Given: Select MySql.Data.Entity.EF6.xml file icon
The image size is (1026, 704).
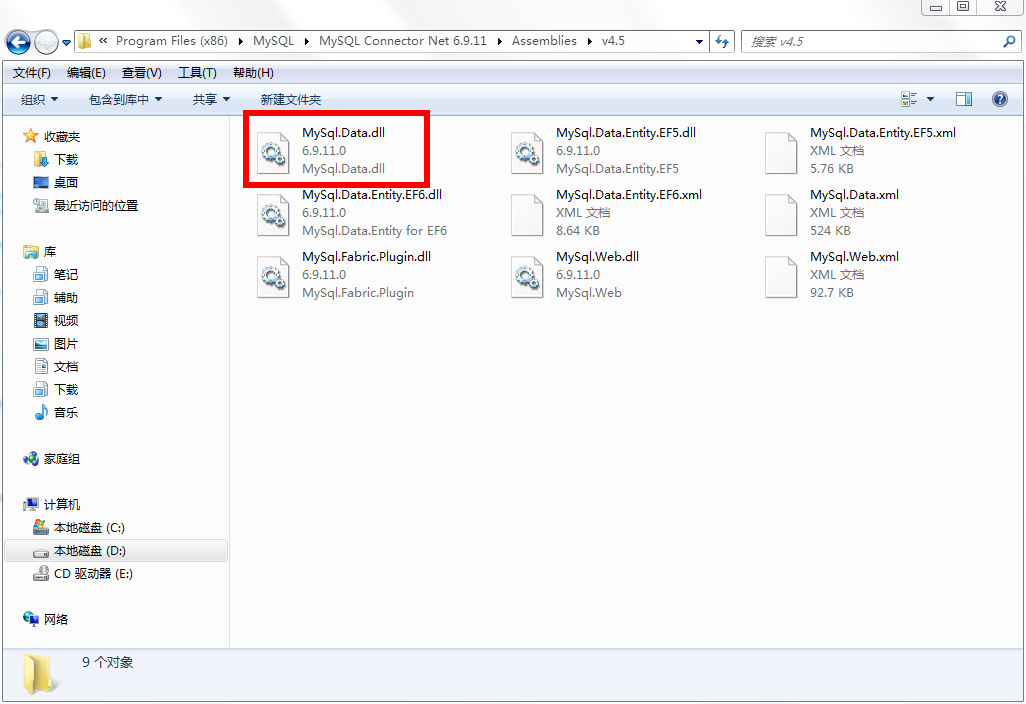Looking at the screenshot, I should 527,215.
